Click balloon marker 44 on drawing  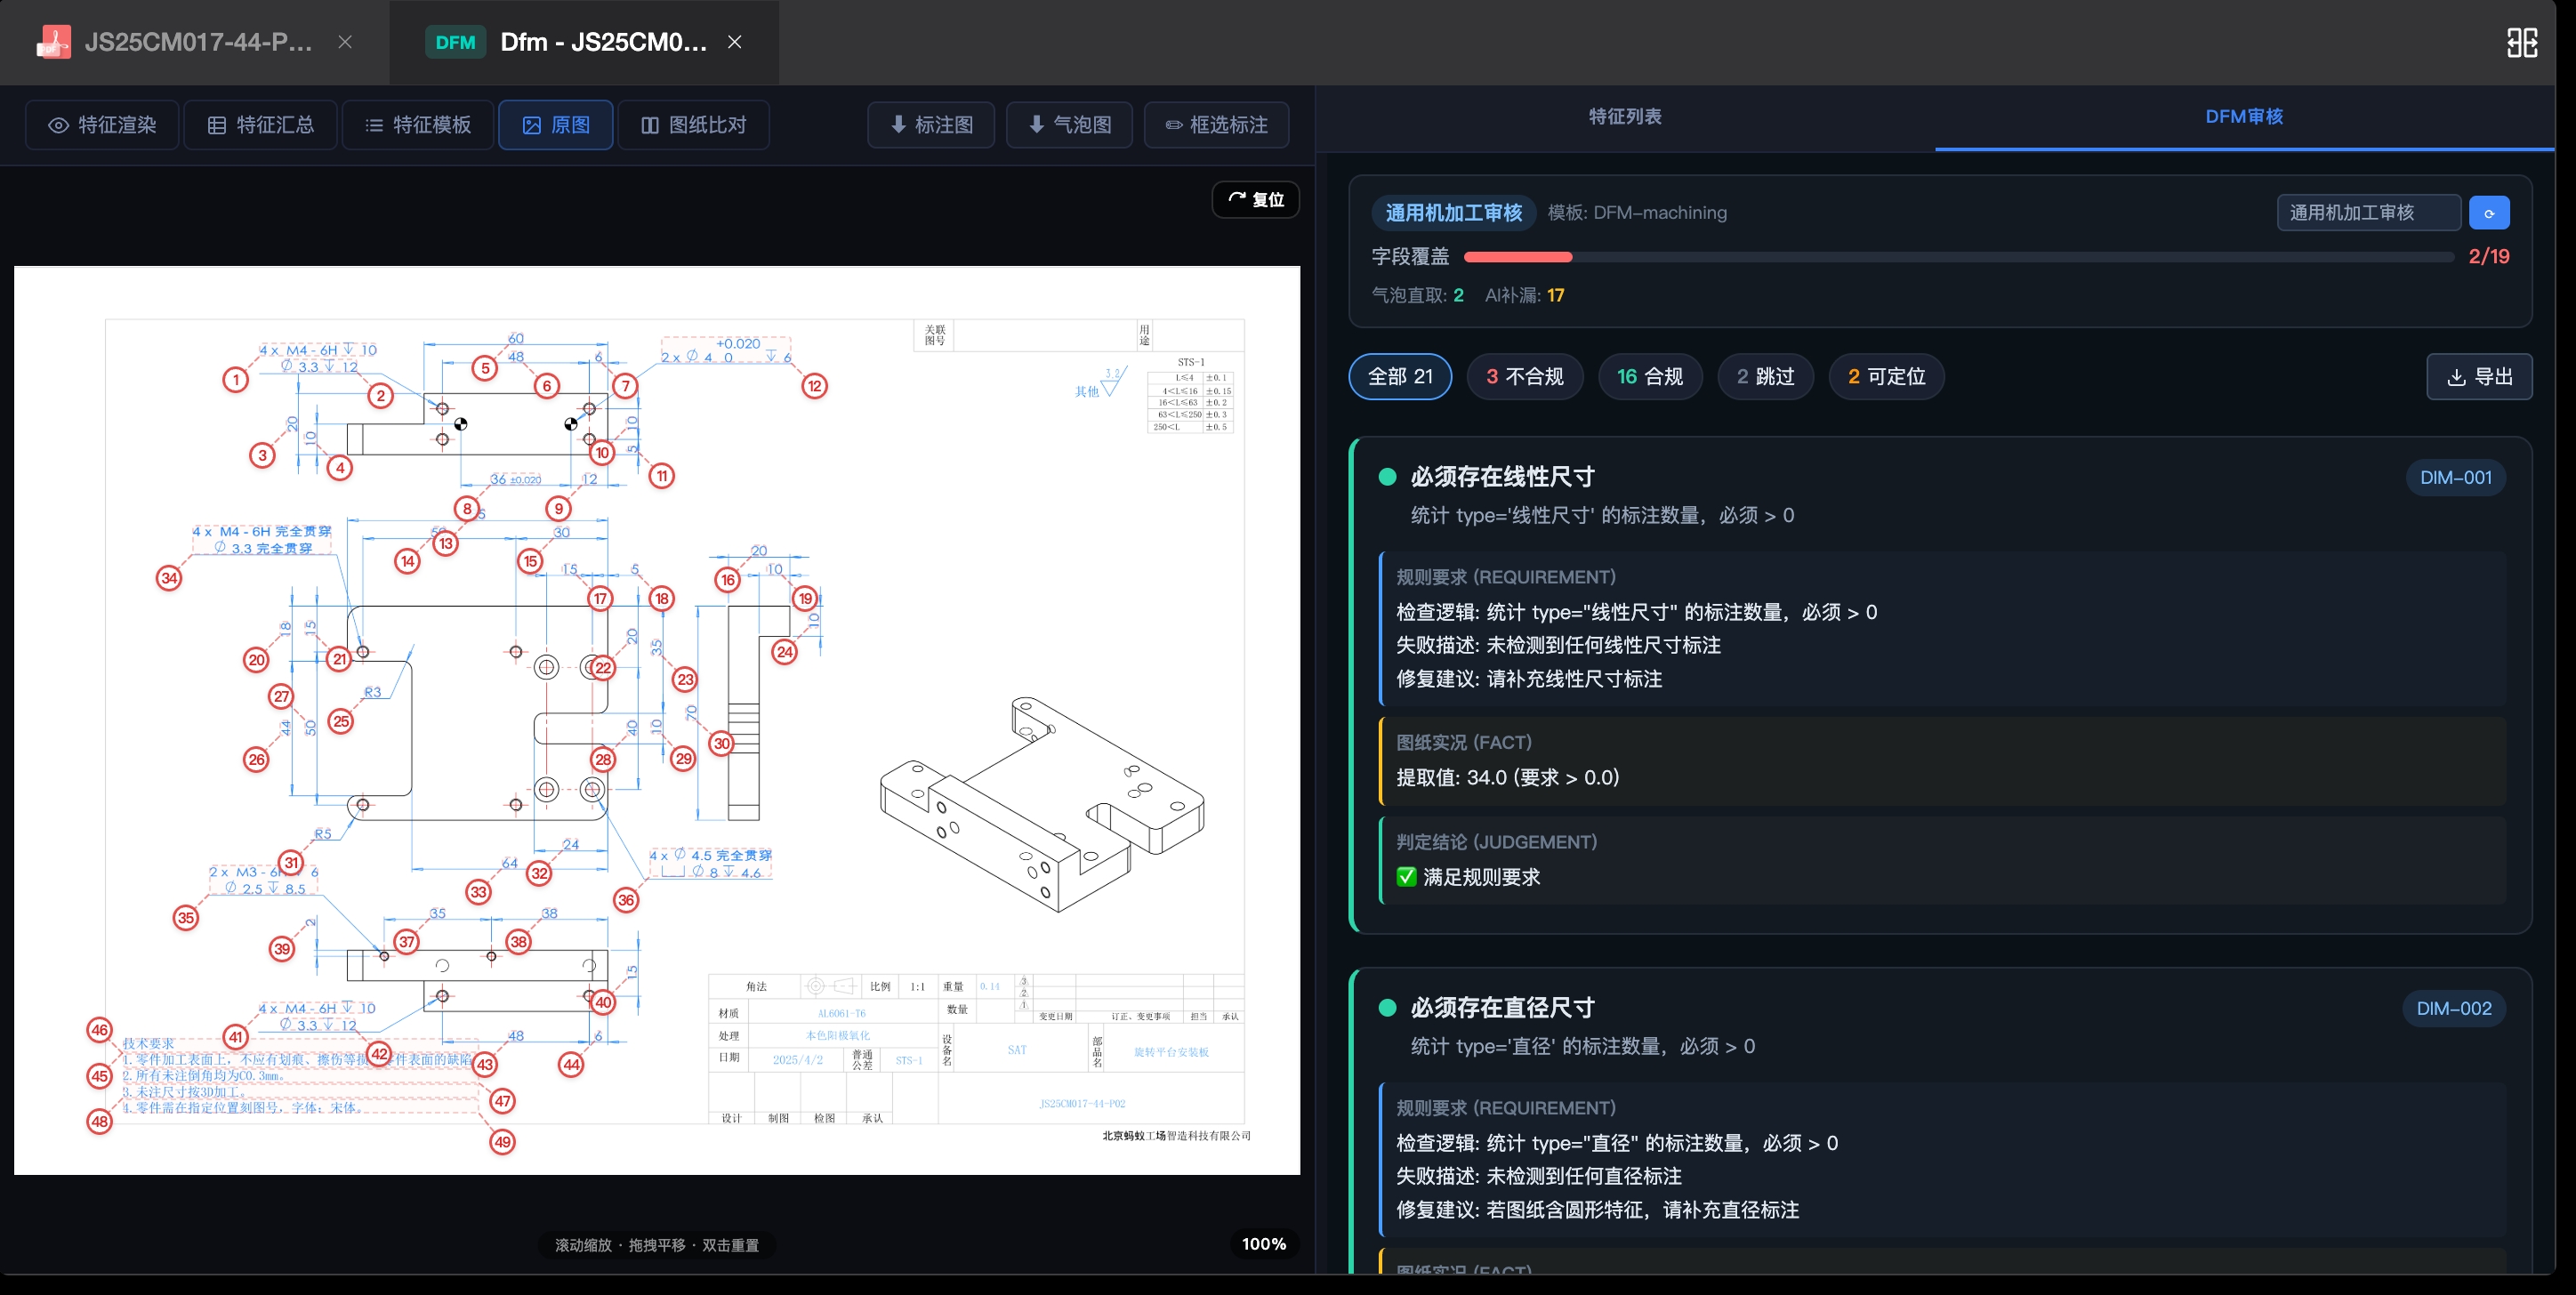pos(571,1065)
